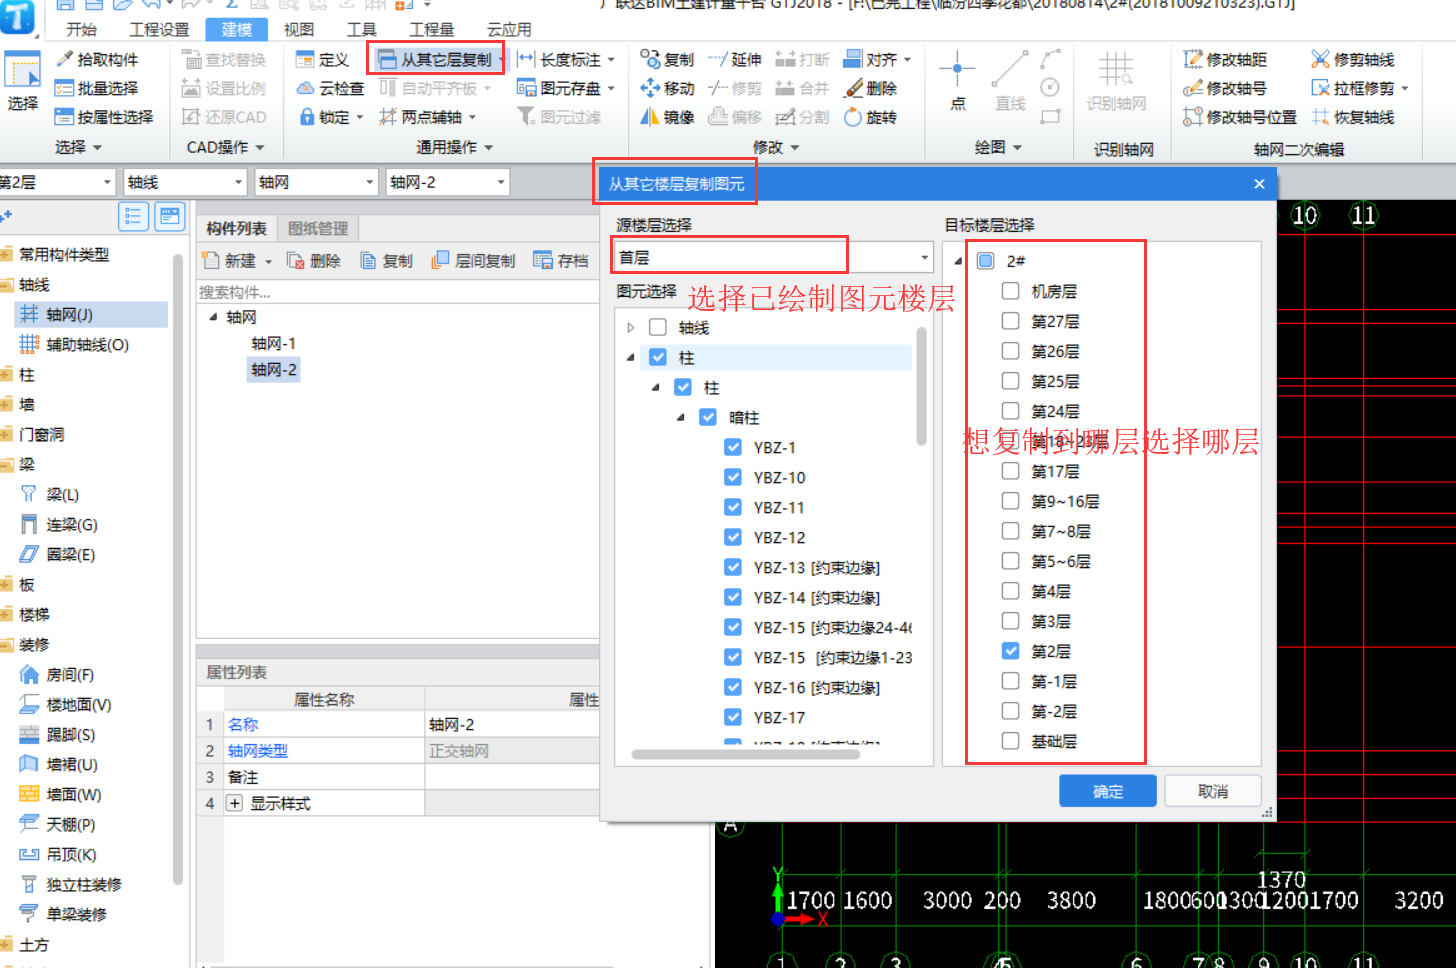Expand the 轴线 node in 图元选择

(630, 327)
